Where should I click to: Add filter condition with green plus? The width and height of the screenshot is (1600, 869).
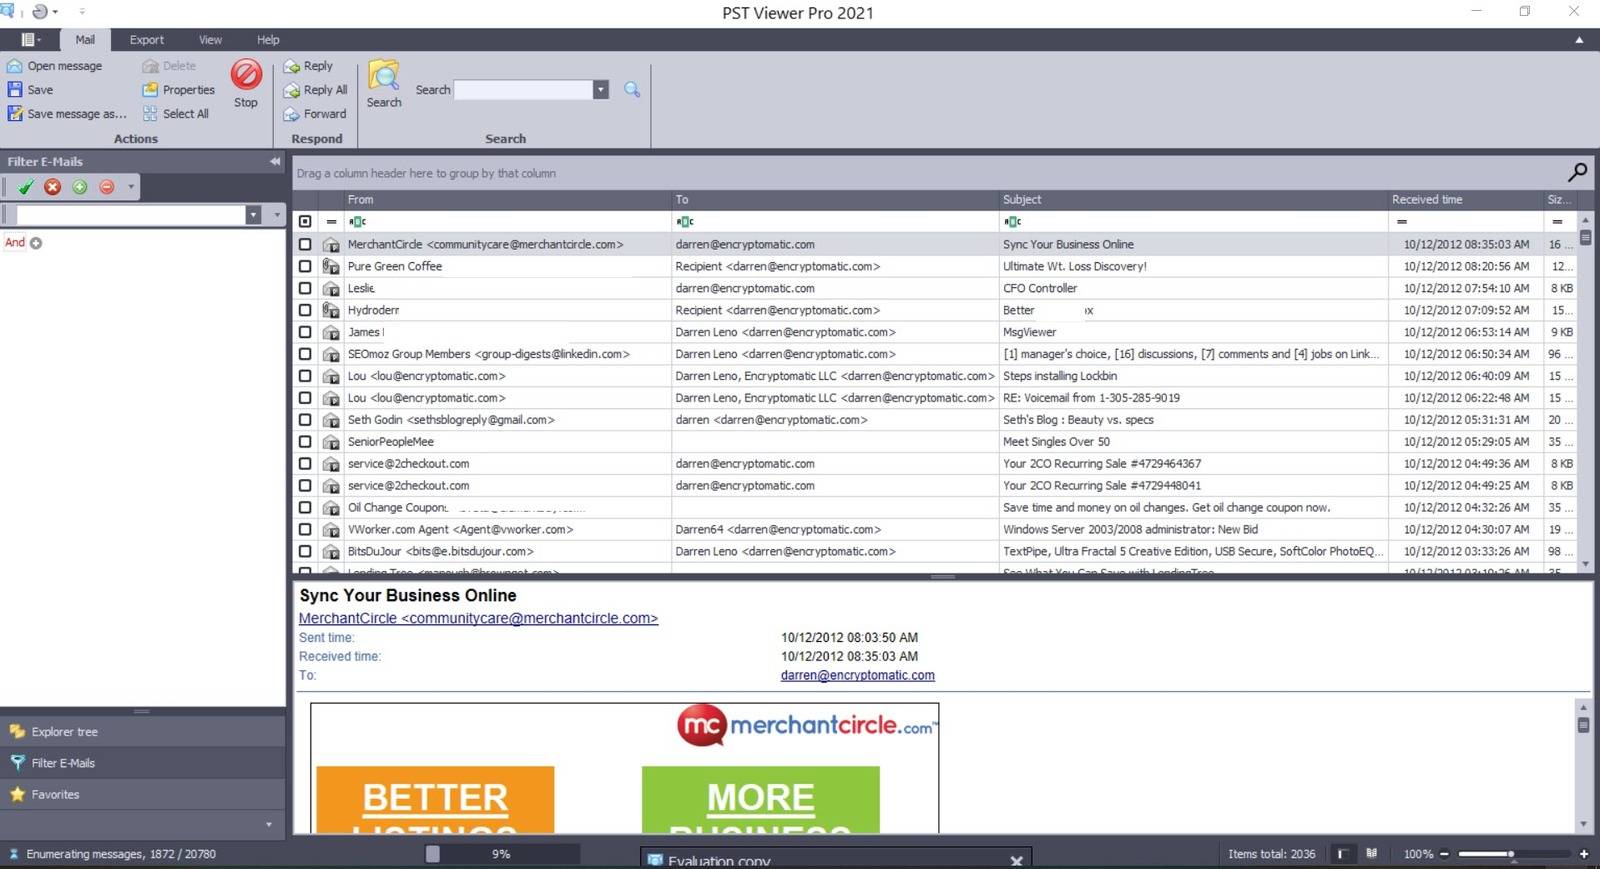click(80, 187)
